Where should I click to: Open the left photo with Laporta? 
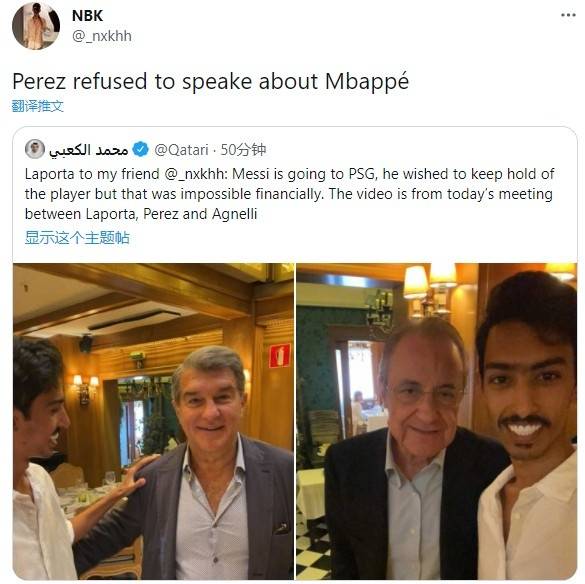click(153, 421)
